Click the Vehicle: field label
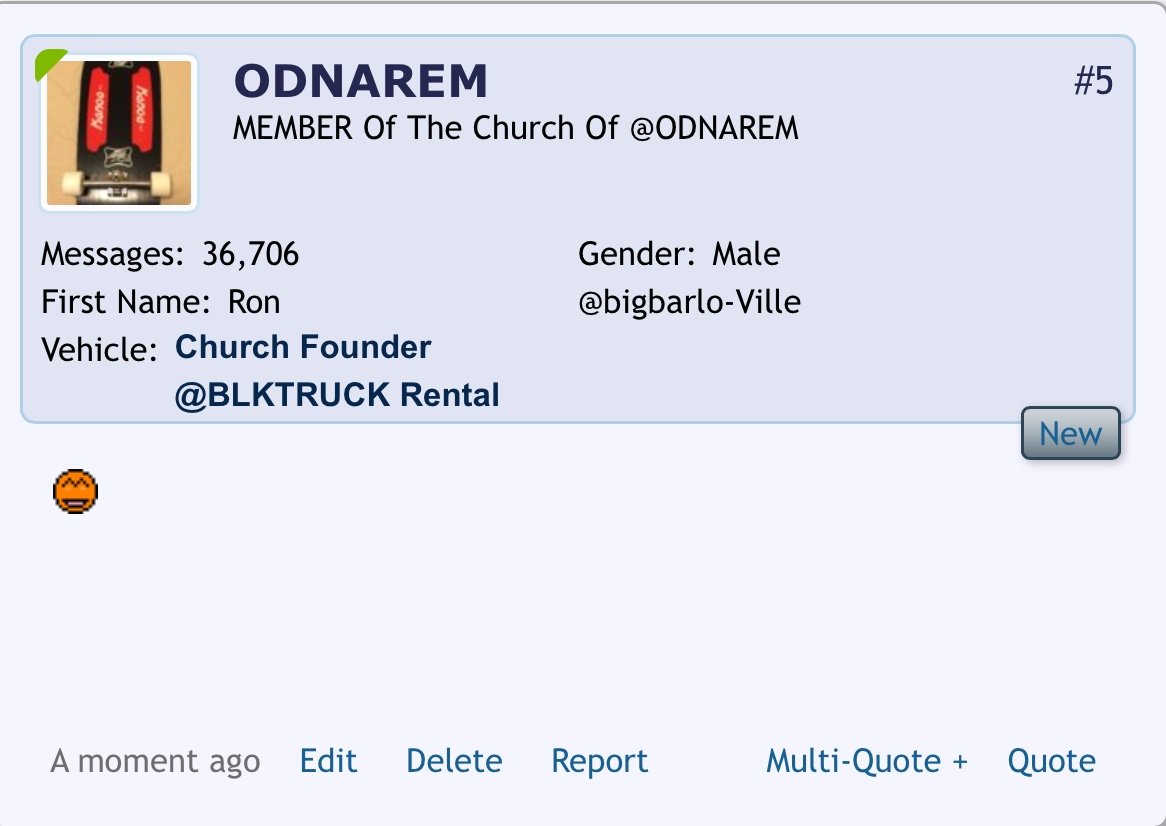1166x826 pixels. click(x=99, y=349)
